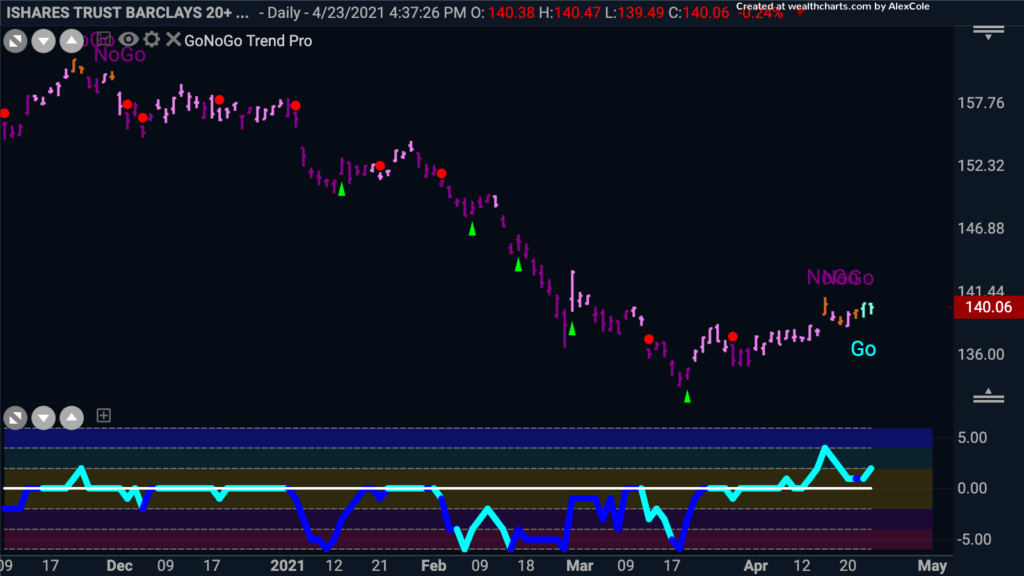Remove the GoNoGo Trend Pro indicator

[x=173, y=40]
